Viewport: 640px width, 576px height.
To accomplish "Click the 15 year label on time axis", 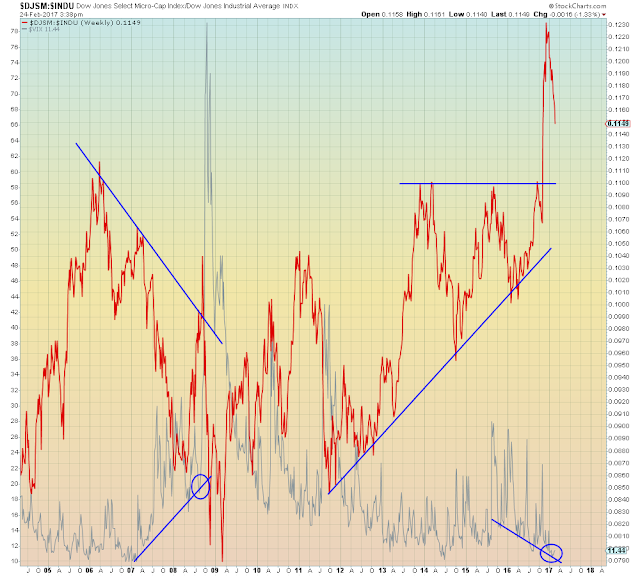I will (x=466, y=571).
